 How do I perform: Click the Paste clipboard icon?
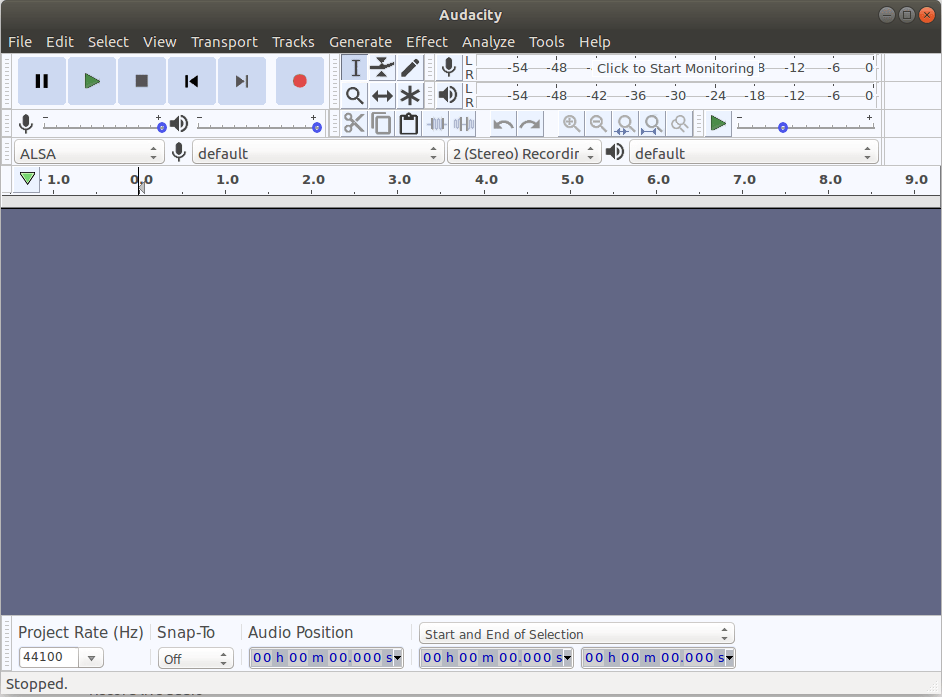[408, 124]
